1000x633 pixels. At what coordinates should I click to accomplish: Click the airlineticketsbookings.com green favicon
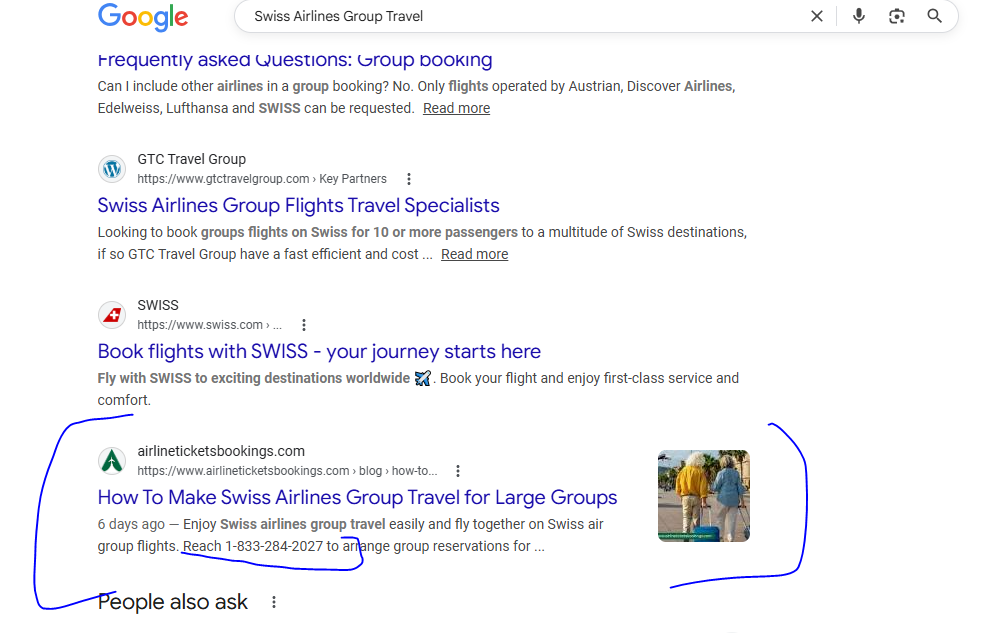pos(113,461)
